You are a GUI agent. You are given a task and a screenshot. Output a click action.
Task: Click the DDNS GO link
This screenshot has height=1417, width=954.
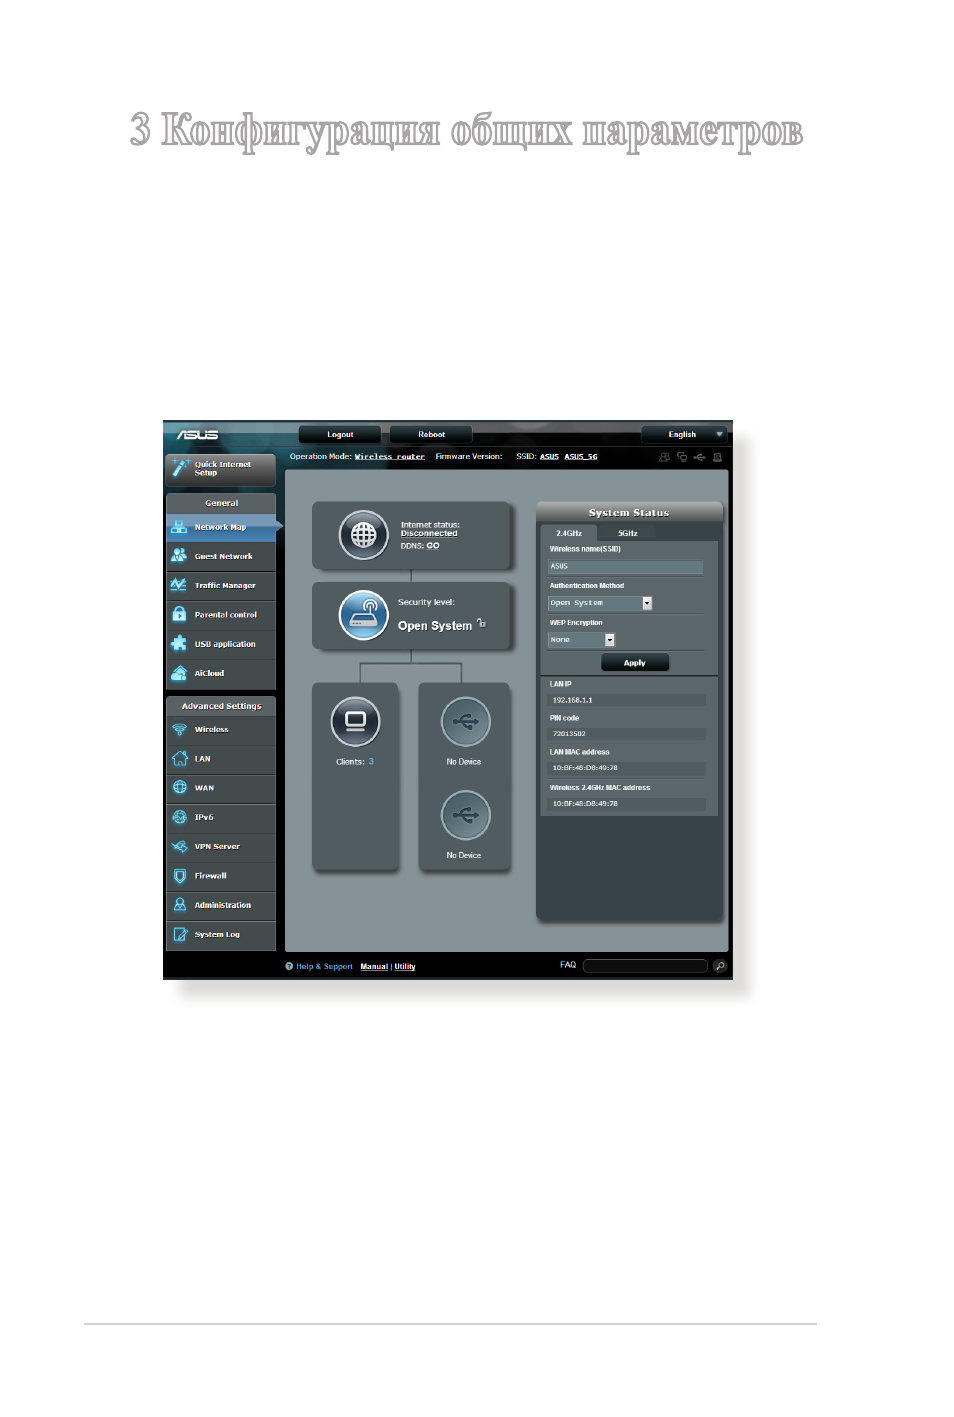tap(433, 546)
